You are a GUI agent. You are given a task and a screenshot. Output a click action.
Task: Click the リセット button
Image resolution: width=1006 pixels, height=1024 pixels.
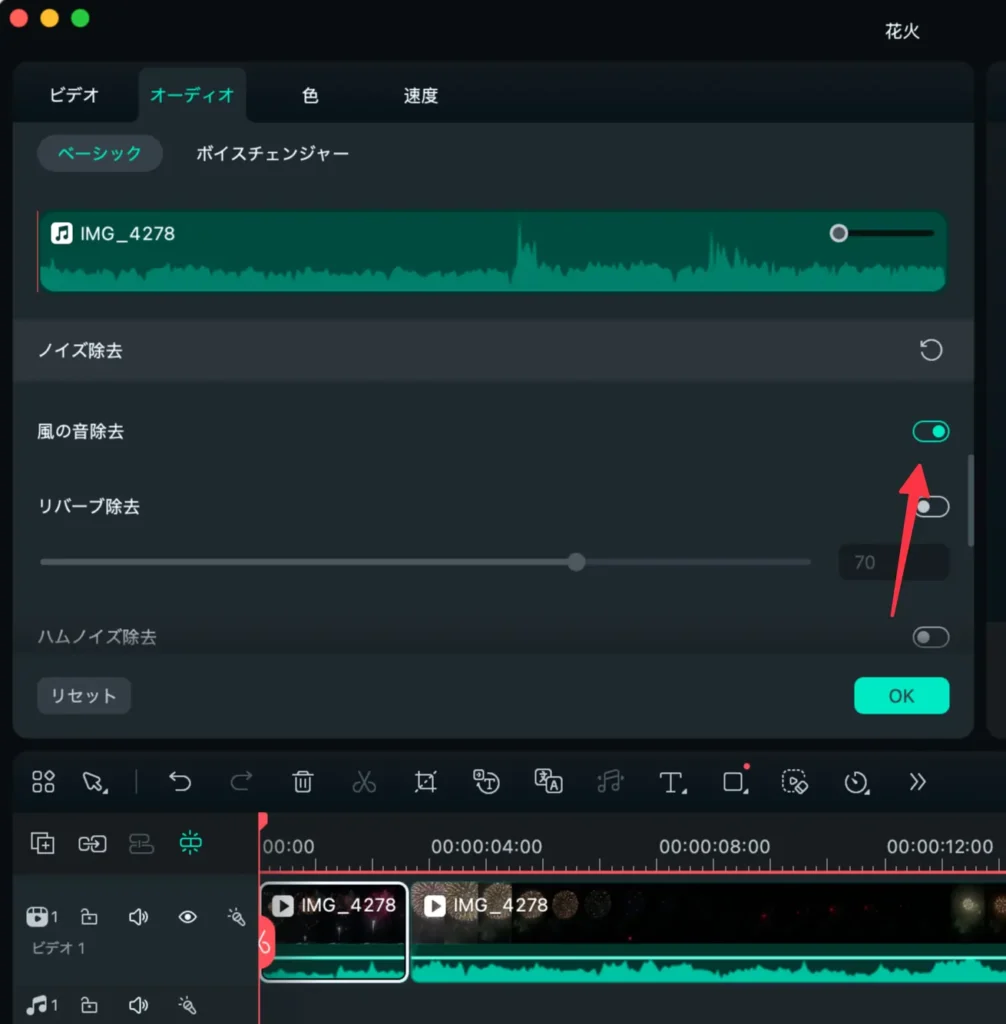[84, 696]
